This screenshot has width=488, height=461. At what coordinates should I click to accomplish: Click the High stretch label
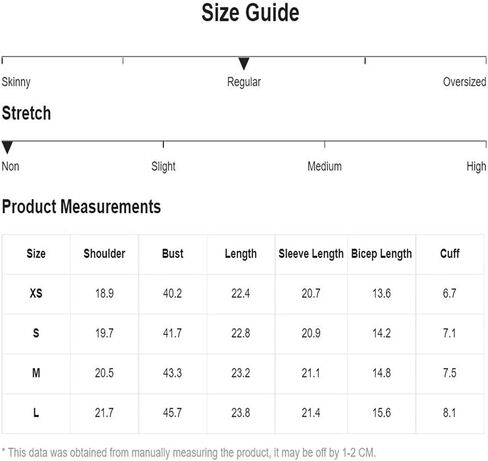(x=476, y=166)
